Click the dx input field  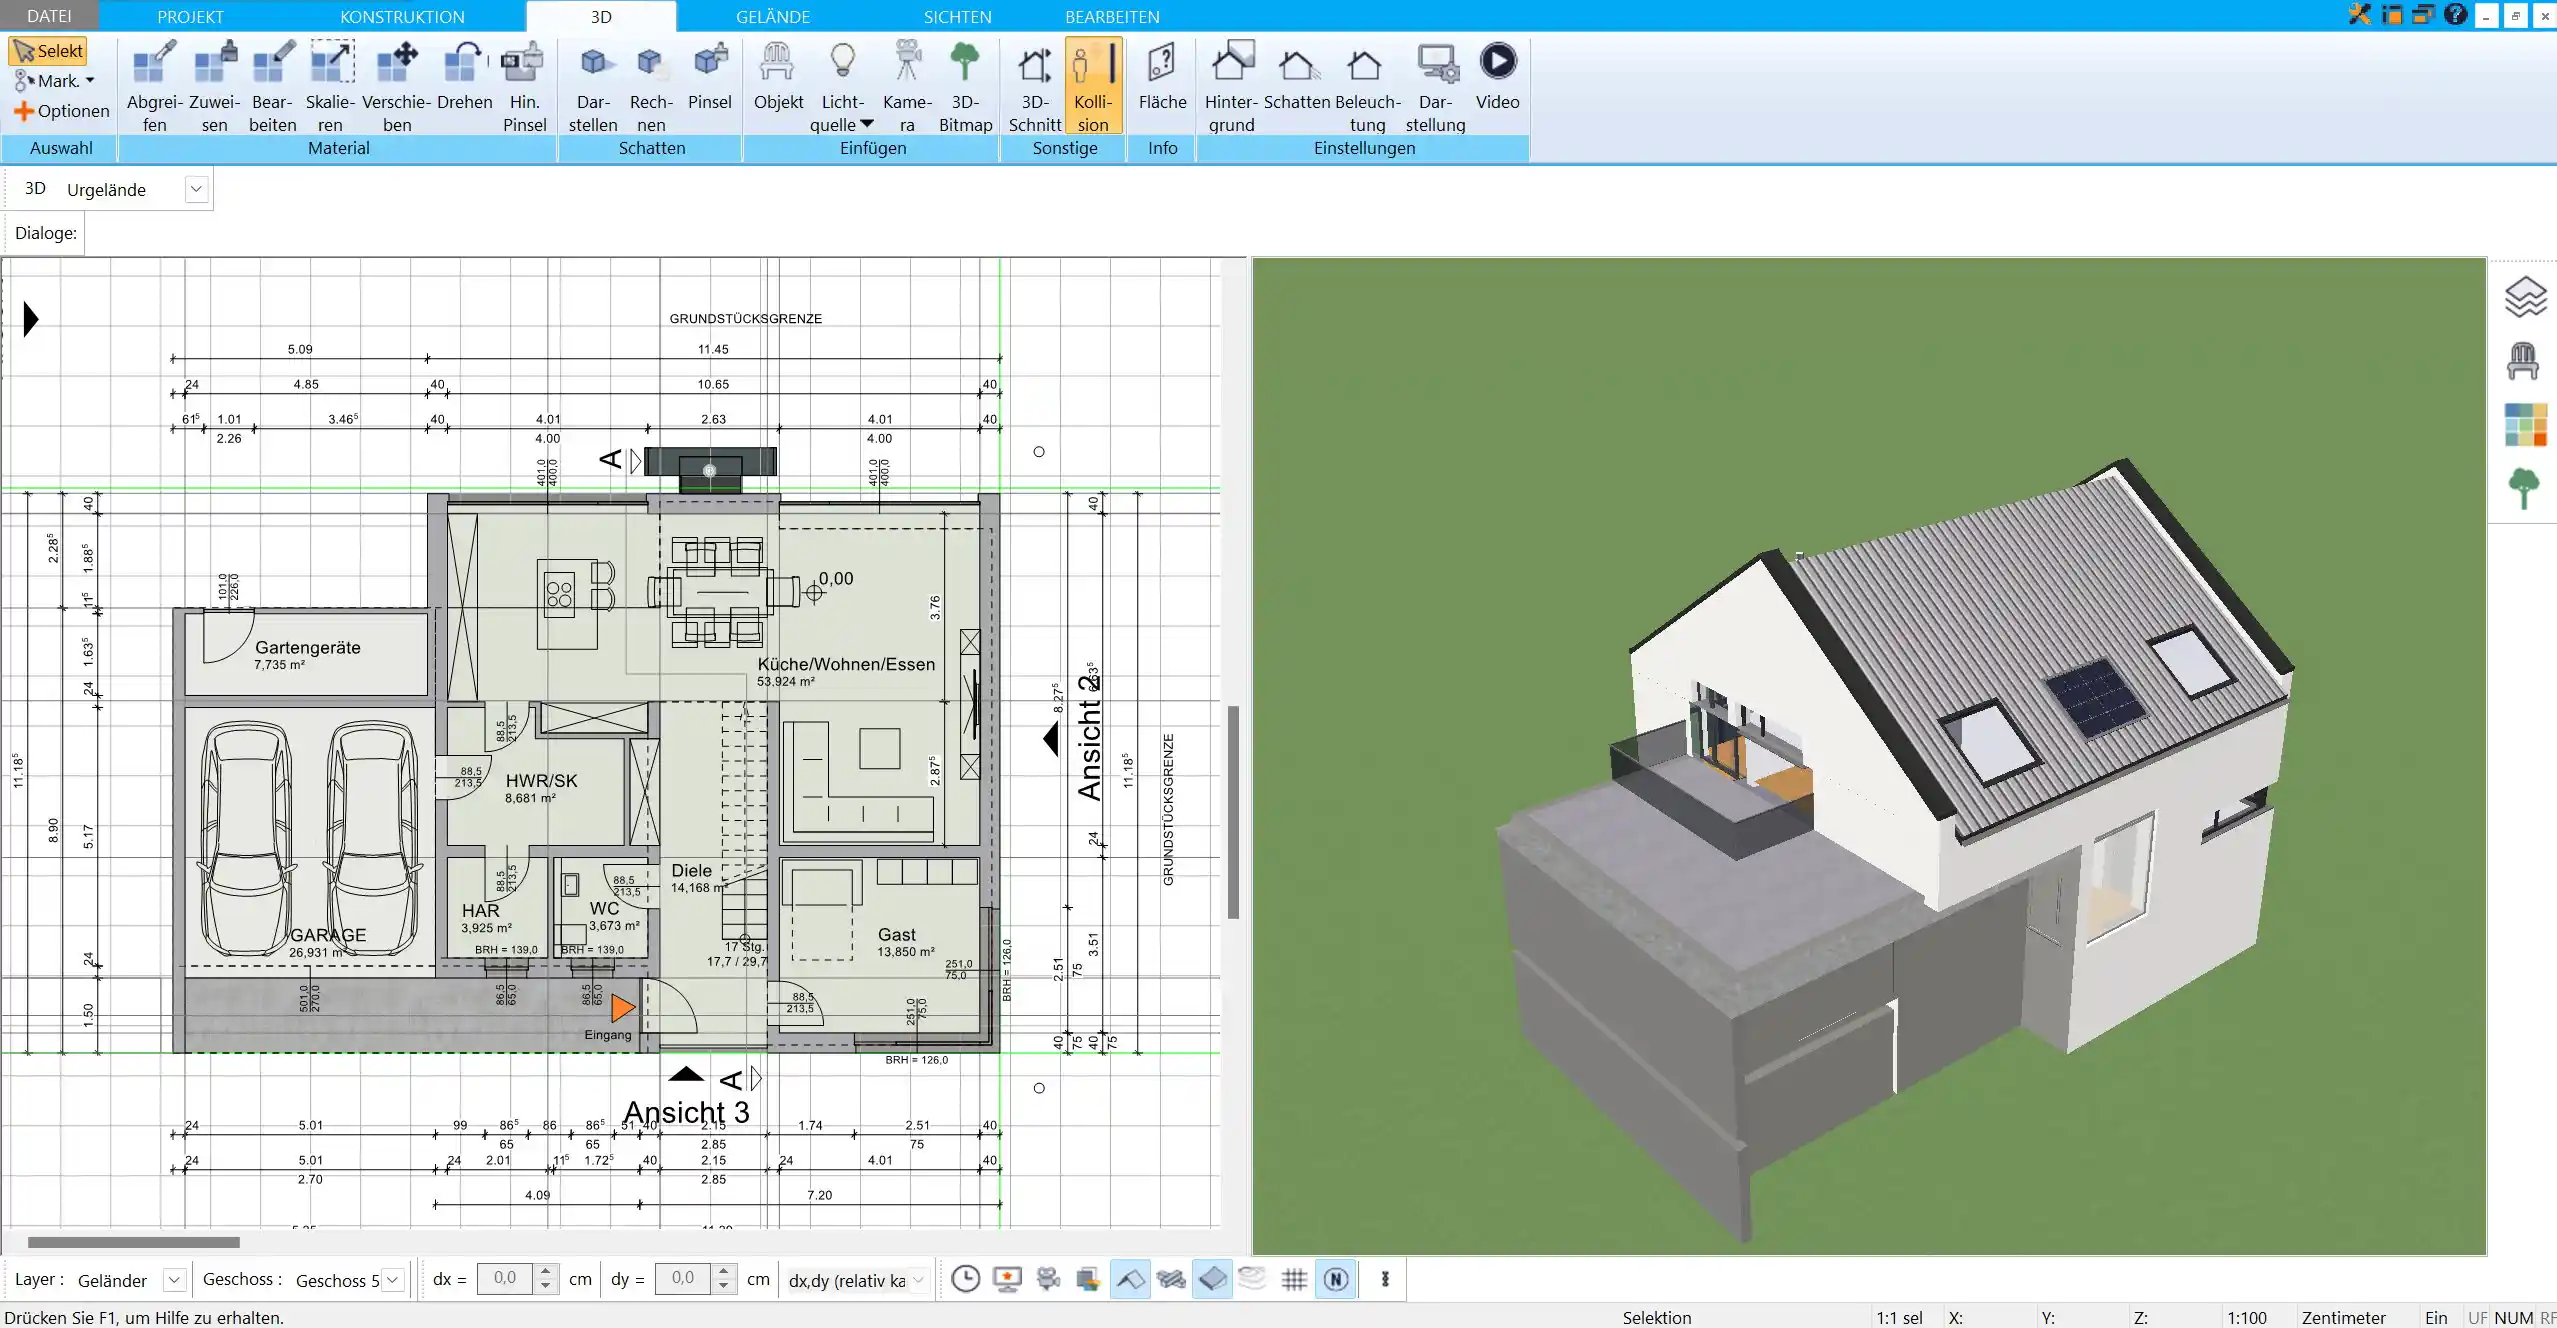pos(506,1279)
